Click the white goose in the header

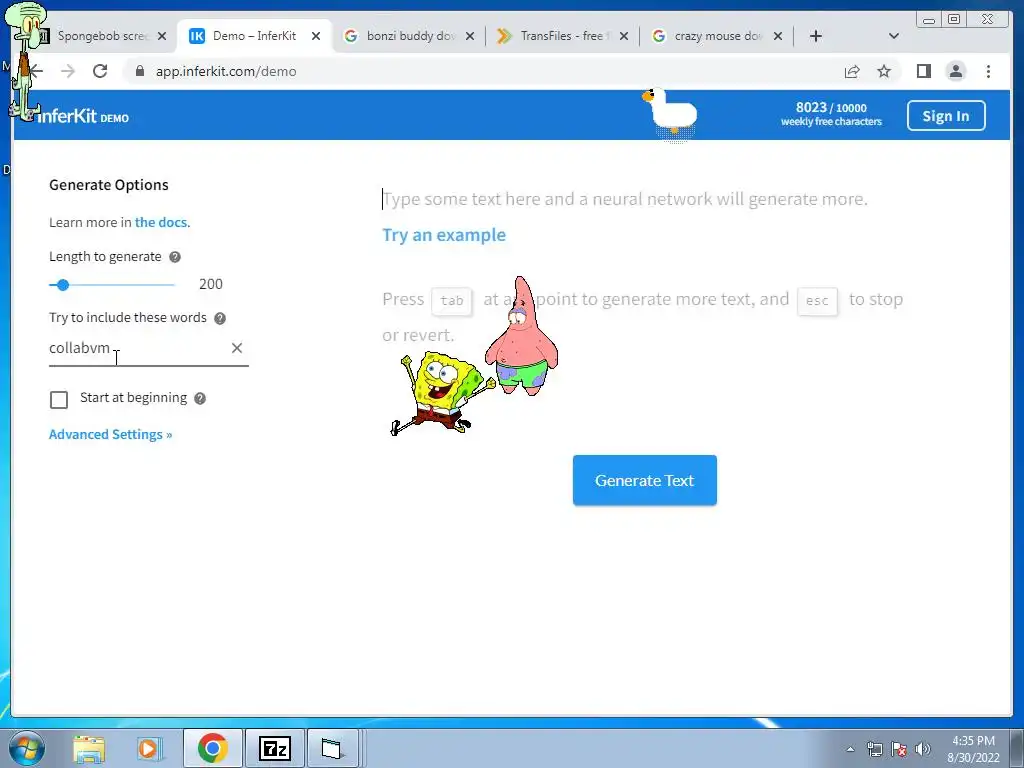pos(670,114)
